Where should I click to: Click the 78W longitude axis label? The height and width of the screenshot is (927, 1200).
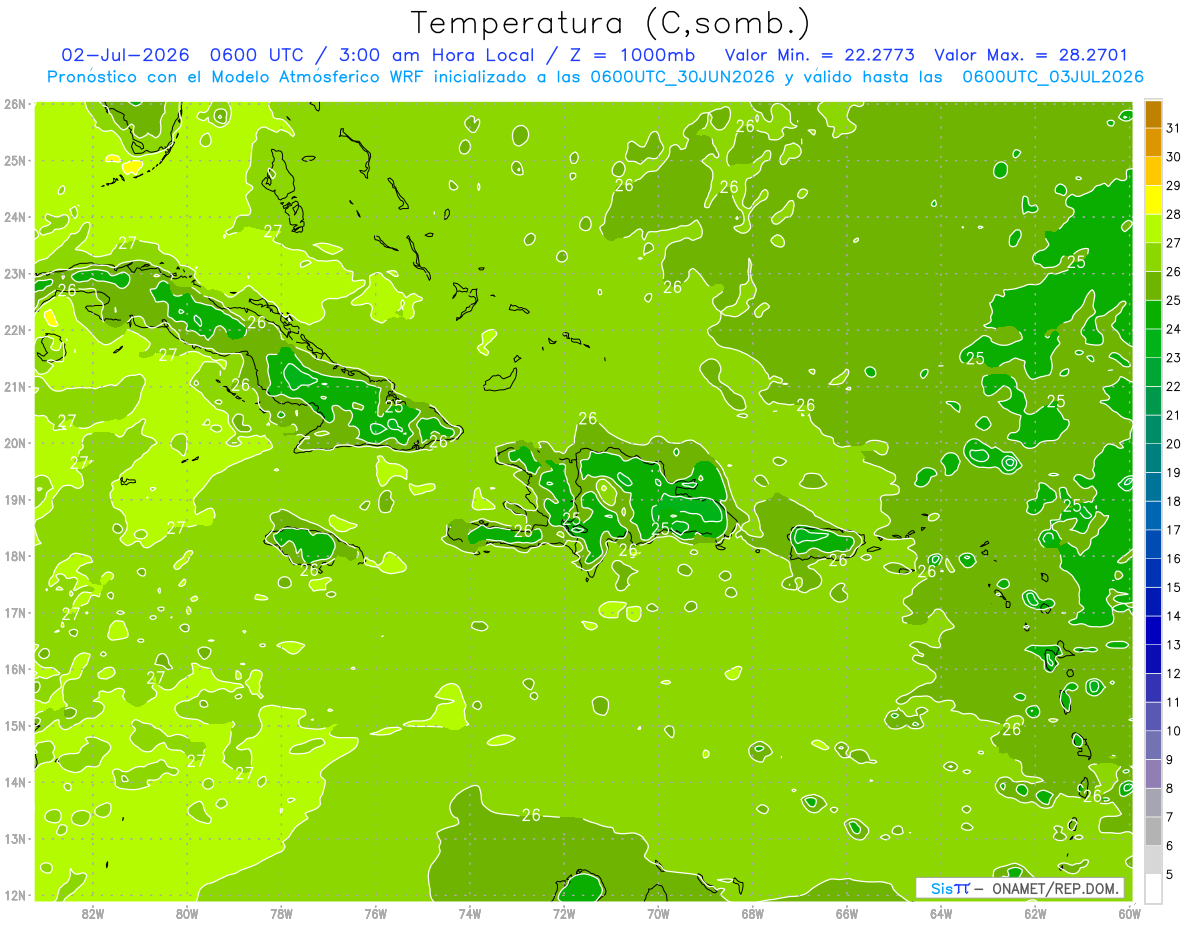(x=281, y=913)
